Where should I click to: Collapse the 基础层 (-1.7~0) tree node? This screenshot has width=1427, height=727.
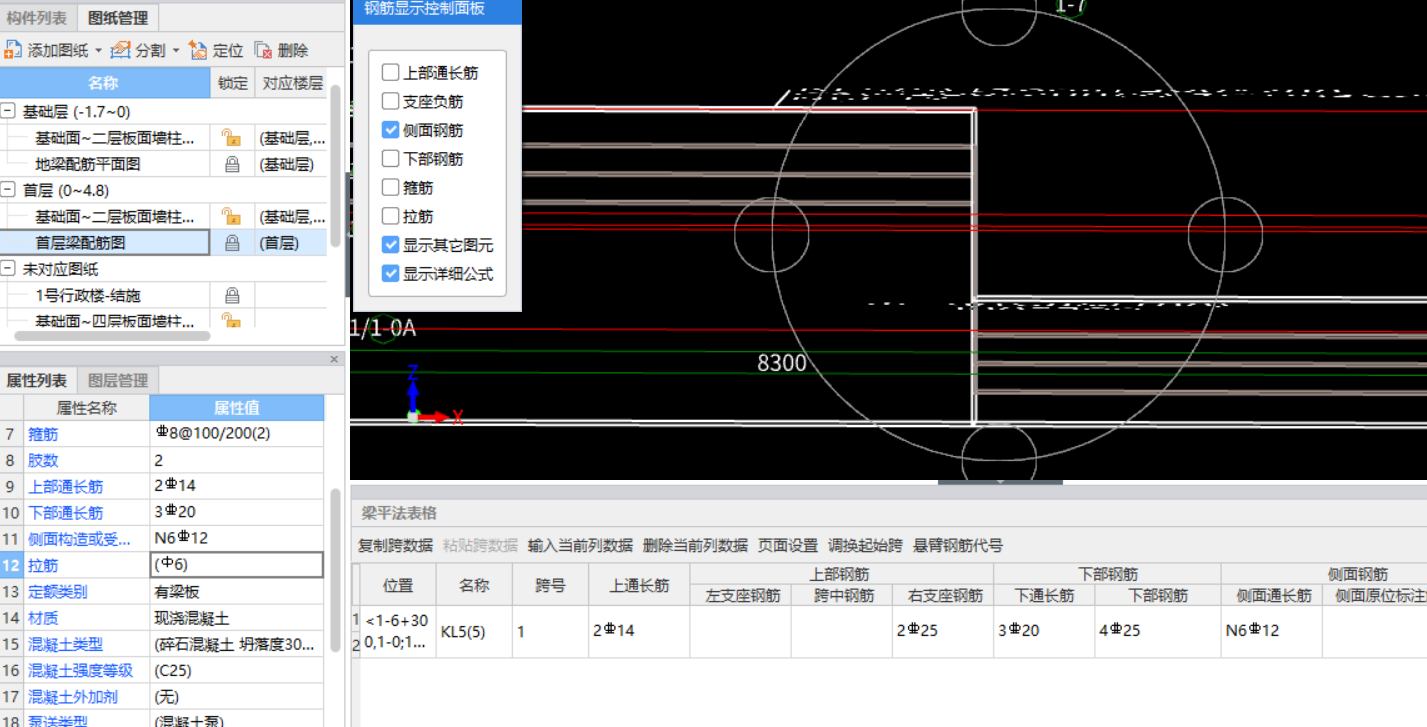point(8,111)
